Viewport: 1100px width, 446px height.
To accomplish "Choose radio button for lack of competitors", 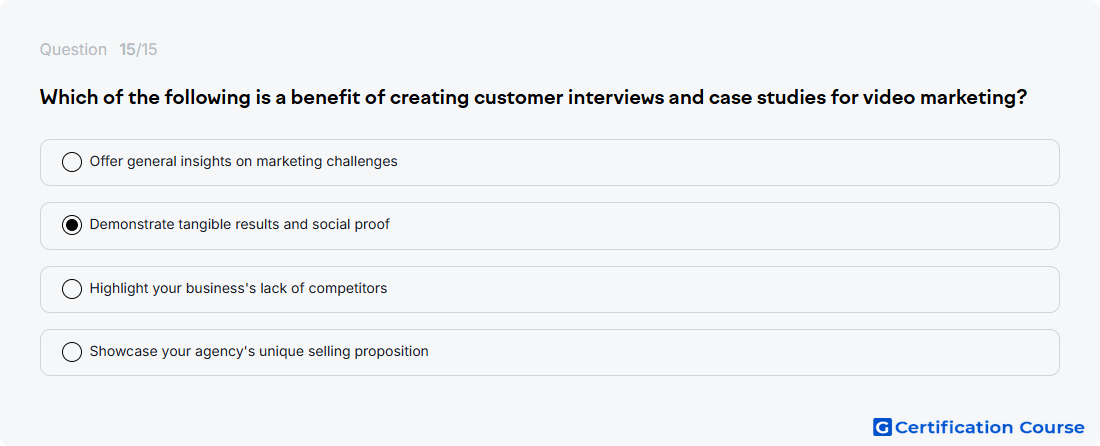I will pyautogui.click(x=72, y=289).
